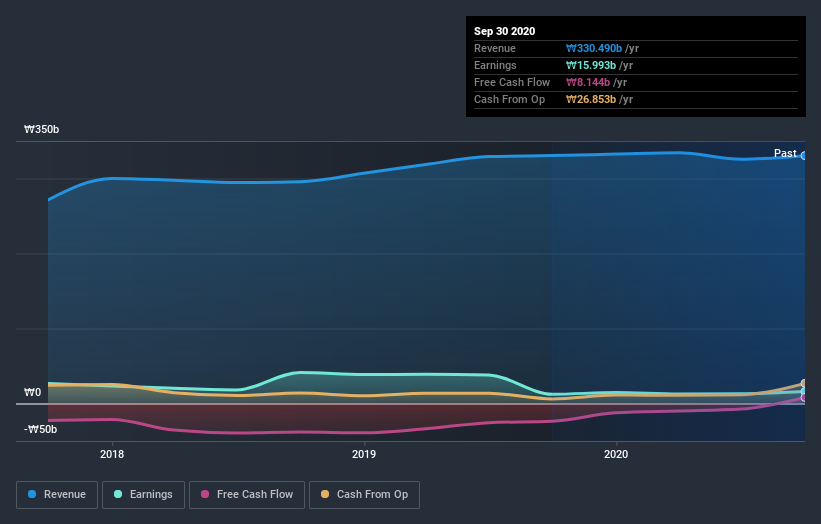Click the Earnings row label in tooltip
The width and height of the screenshot is (821, 524).
[495, 65]
